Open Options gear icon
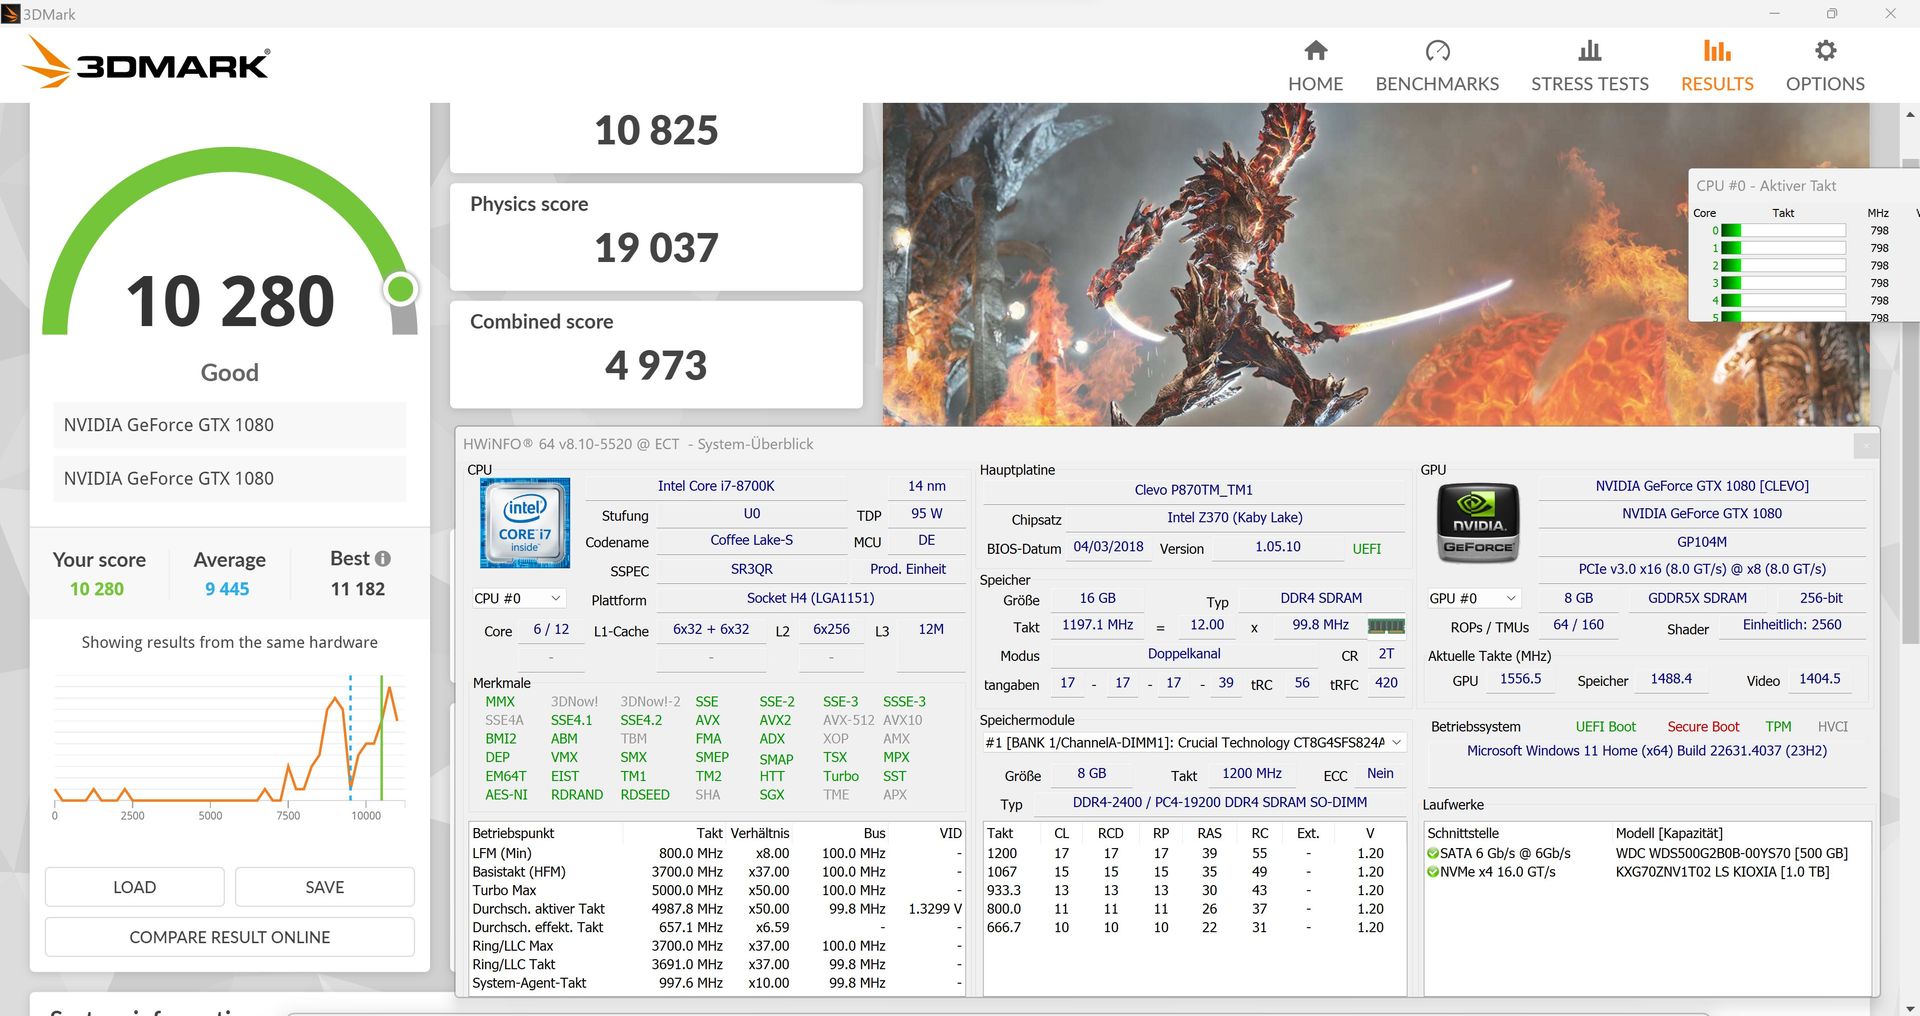 pyautogui.click(x=1825, y=50)
